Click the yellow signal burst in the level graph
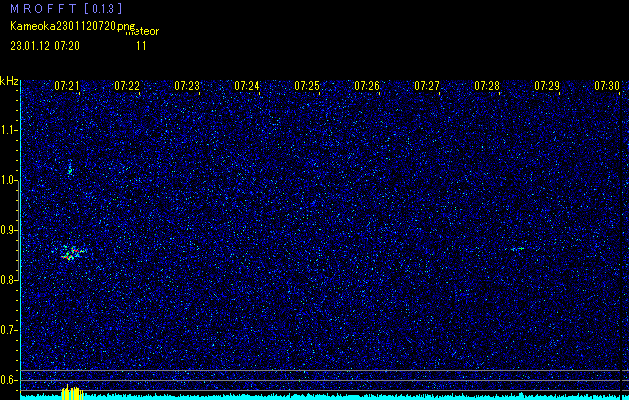This screenshot has width=629, height=400. click(x=72, y=392)
